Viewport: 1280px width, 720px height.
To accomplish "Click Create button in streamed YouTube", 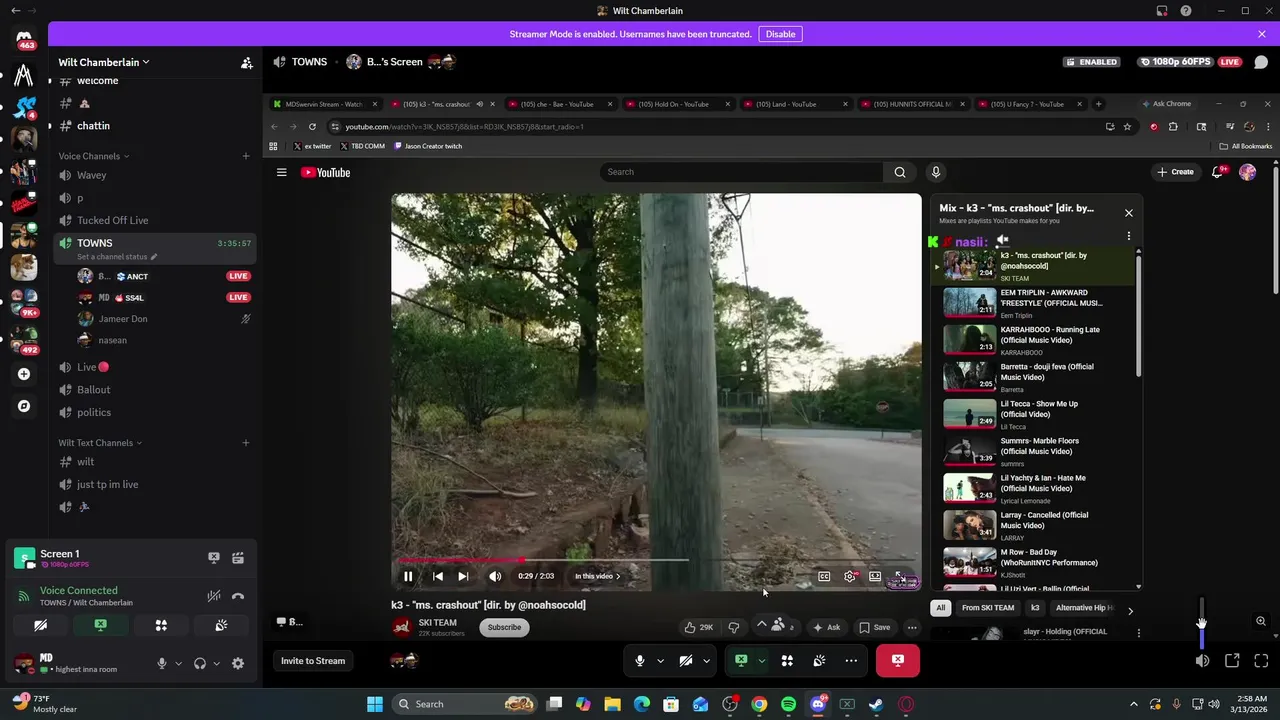I will [x=1175, y=172].
